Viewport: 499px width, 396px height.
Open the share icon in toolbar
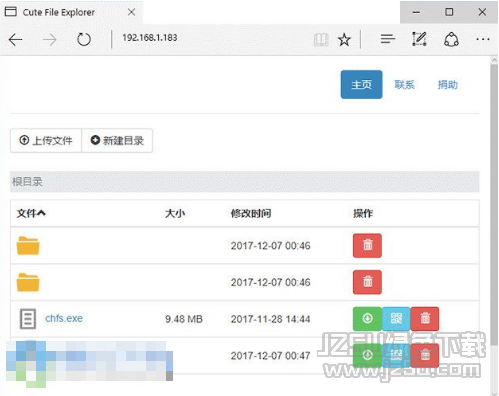pos(451,39)
